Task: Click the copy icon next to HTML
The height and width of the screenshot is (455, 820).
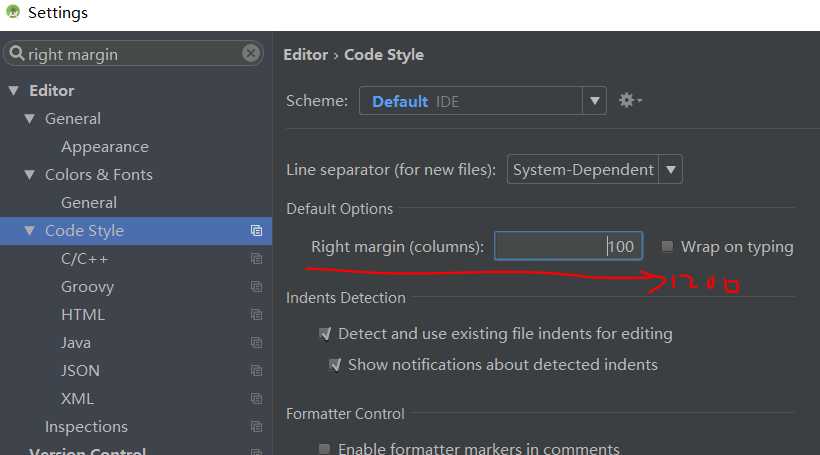Action: click(256, 314)
